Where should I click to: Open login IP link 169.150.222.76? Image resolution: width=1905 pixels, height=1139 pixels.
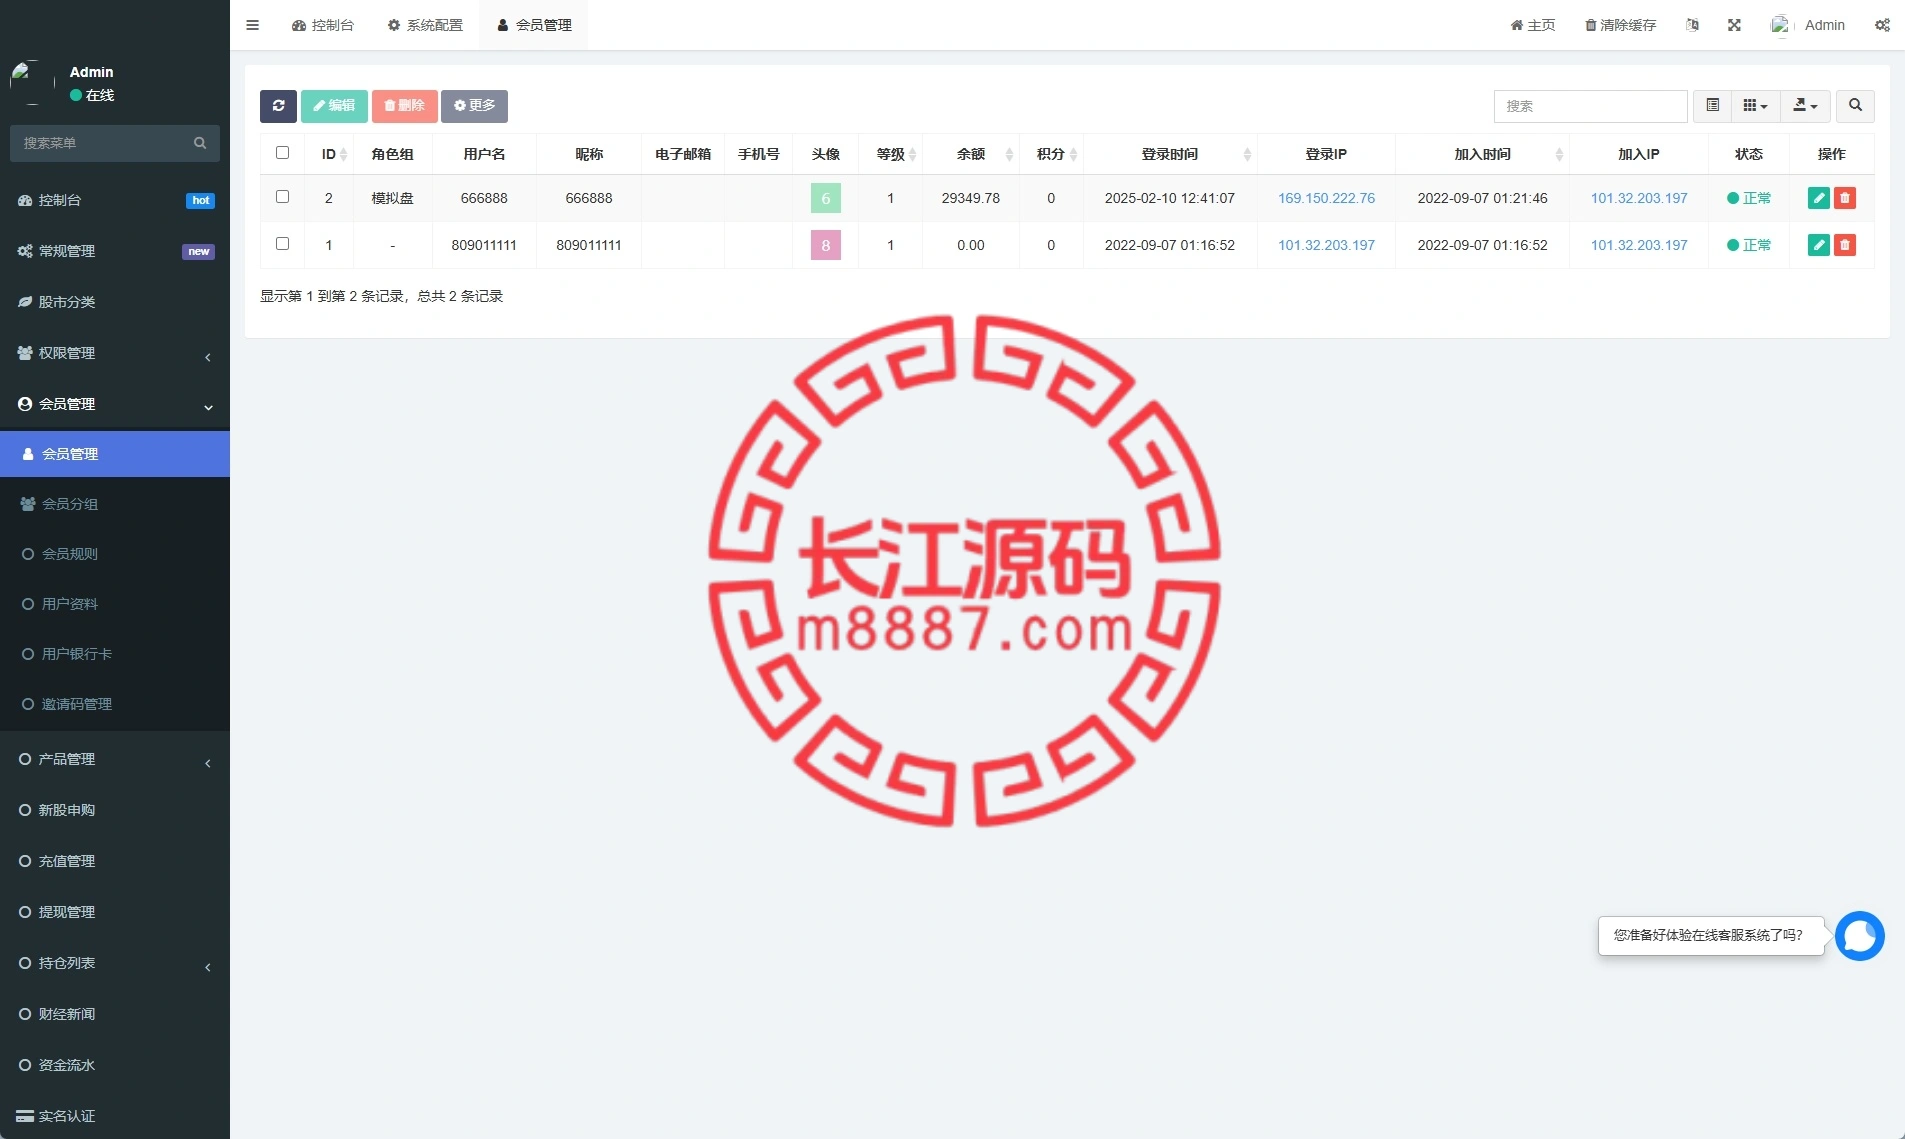click(x=1326, y=198)
